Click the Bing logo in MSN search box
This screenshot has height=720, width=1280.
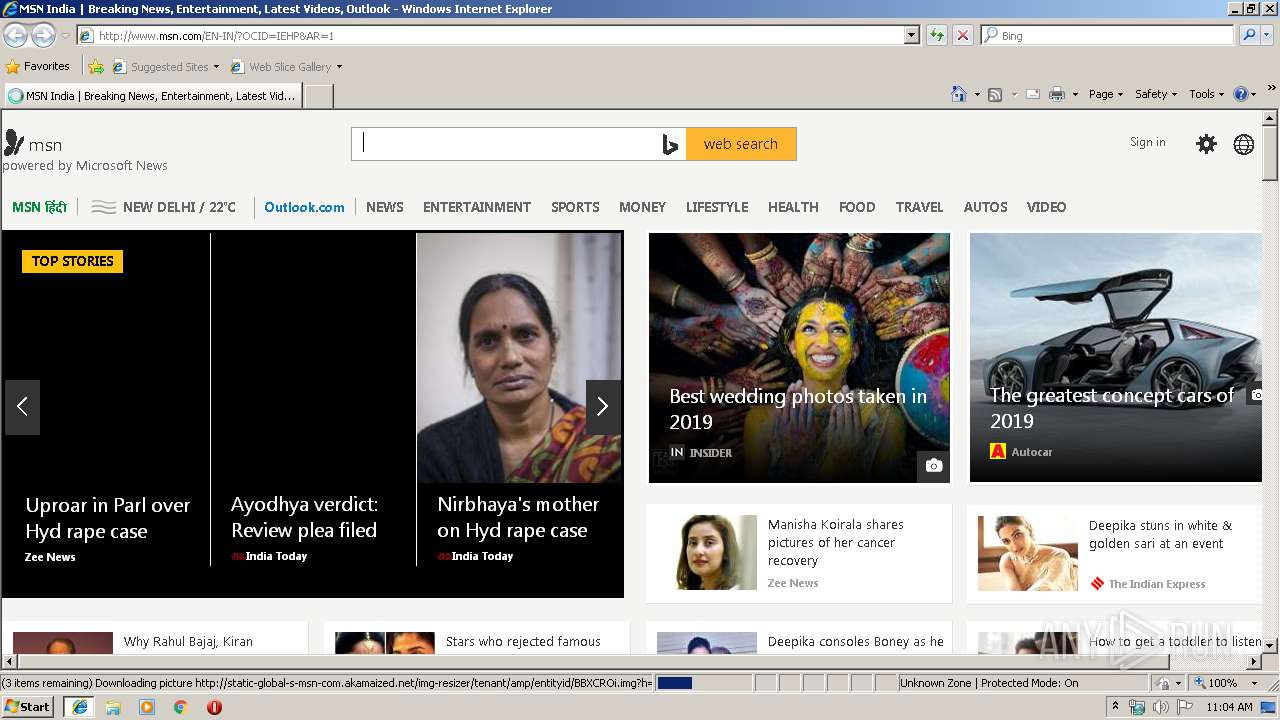(x=670, y=144)
